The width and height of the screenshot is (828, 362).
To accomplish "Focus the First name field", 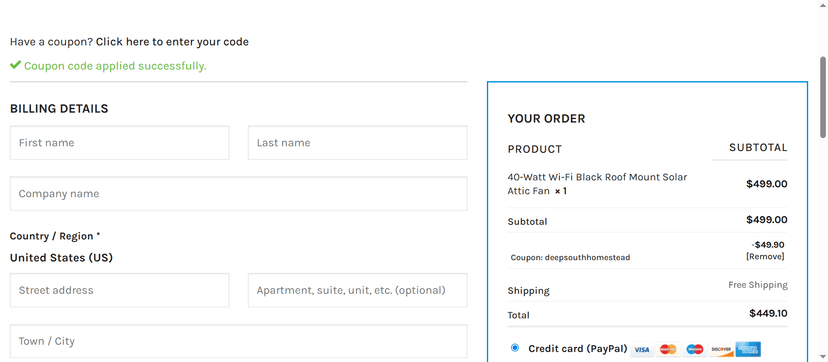I will click(119, 142).
